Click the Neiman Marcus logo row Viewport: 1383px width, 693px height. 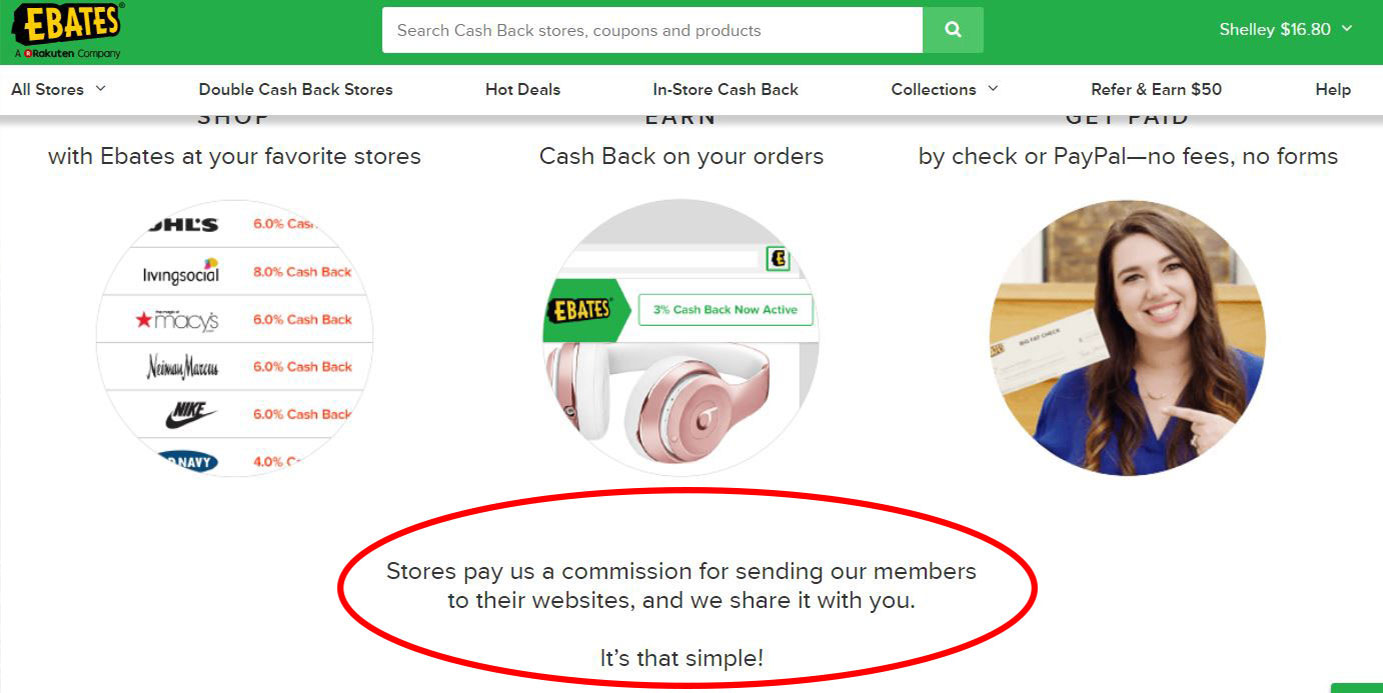(x=234, y=367)
